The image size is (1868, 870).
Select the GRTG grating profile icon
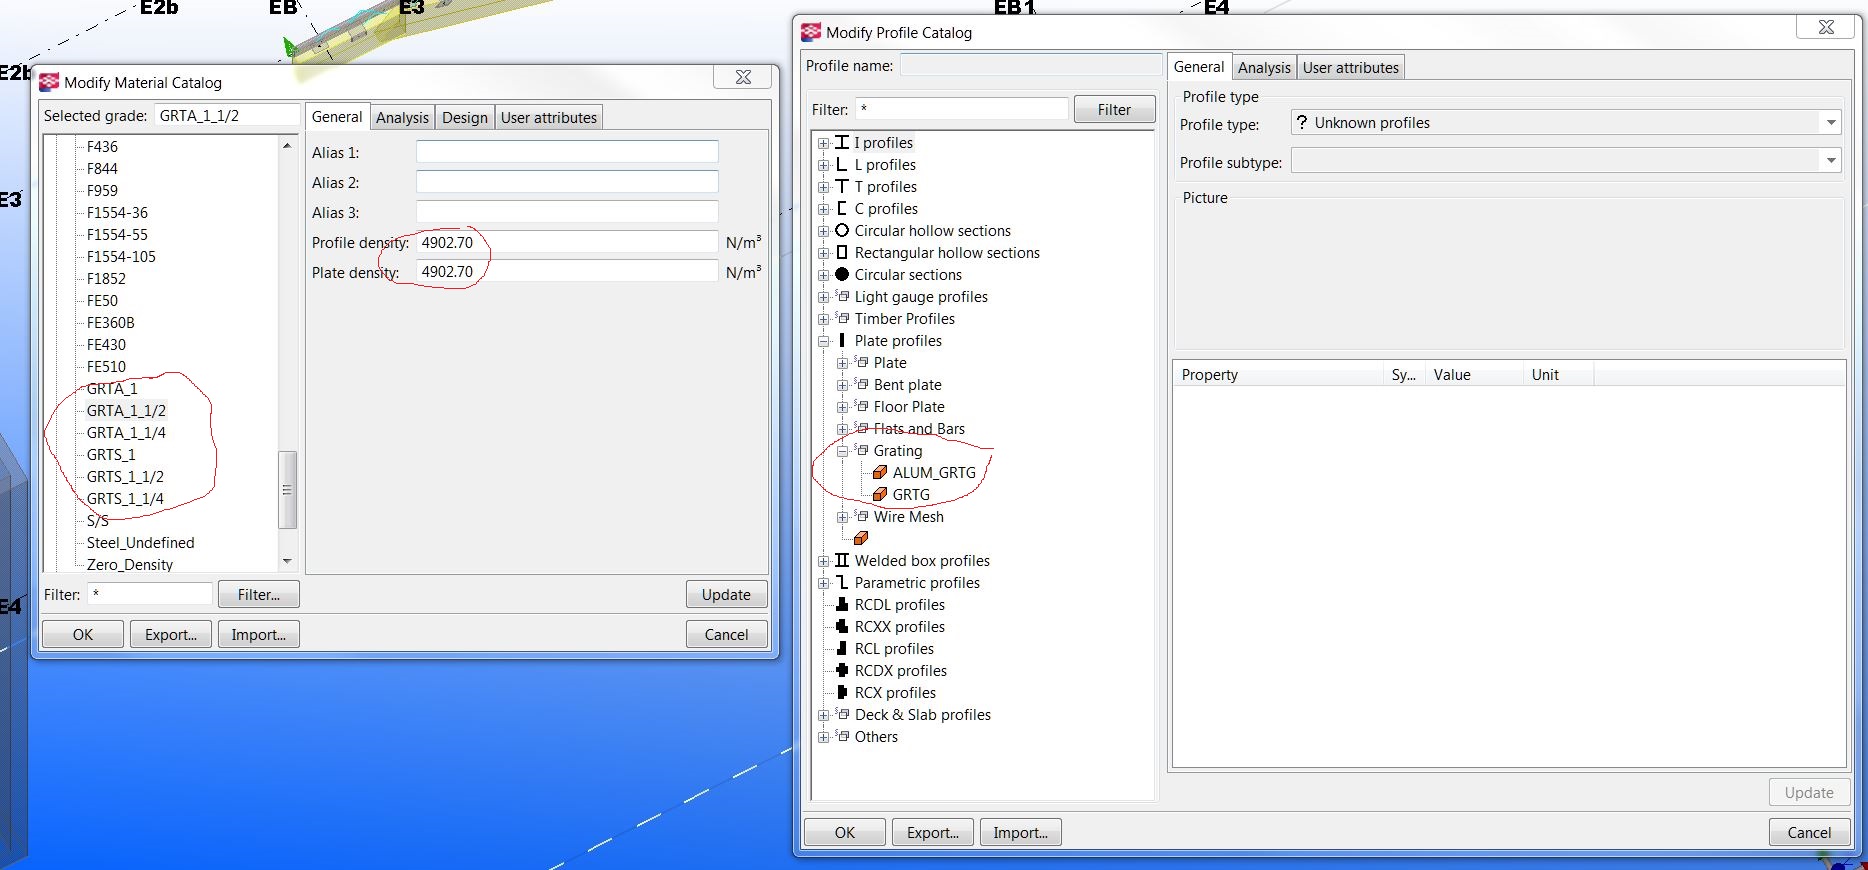pos(880,495)
